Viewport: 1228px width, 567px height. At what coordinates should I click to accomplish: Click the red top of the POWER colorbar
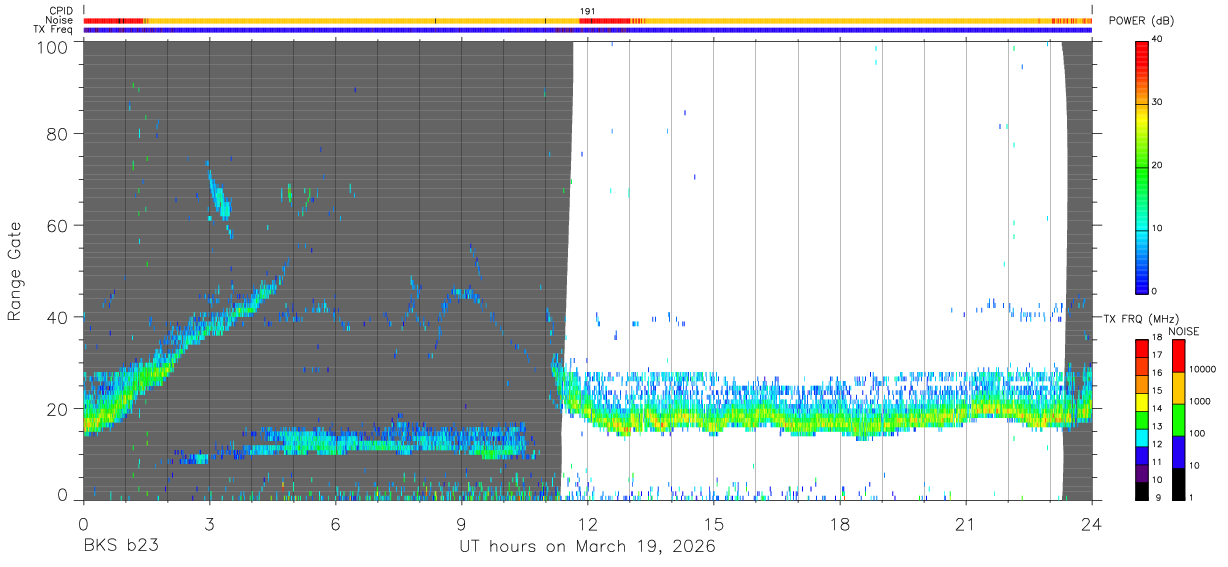(x=1142, y=50)
